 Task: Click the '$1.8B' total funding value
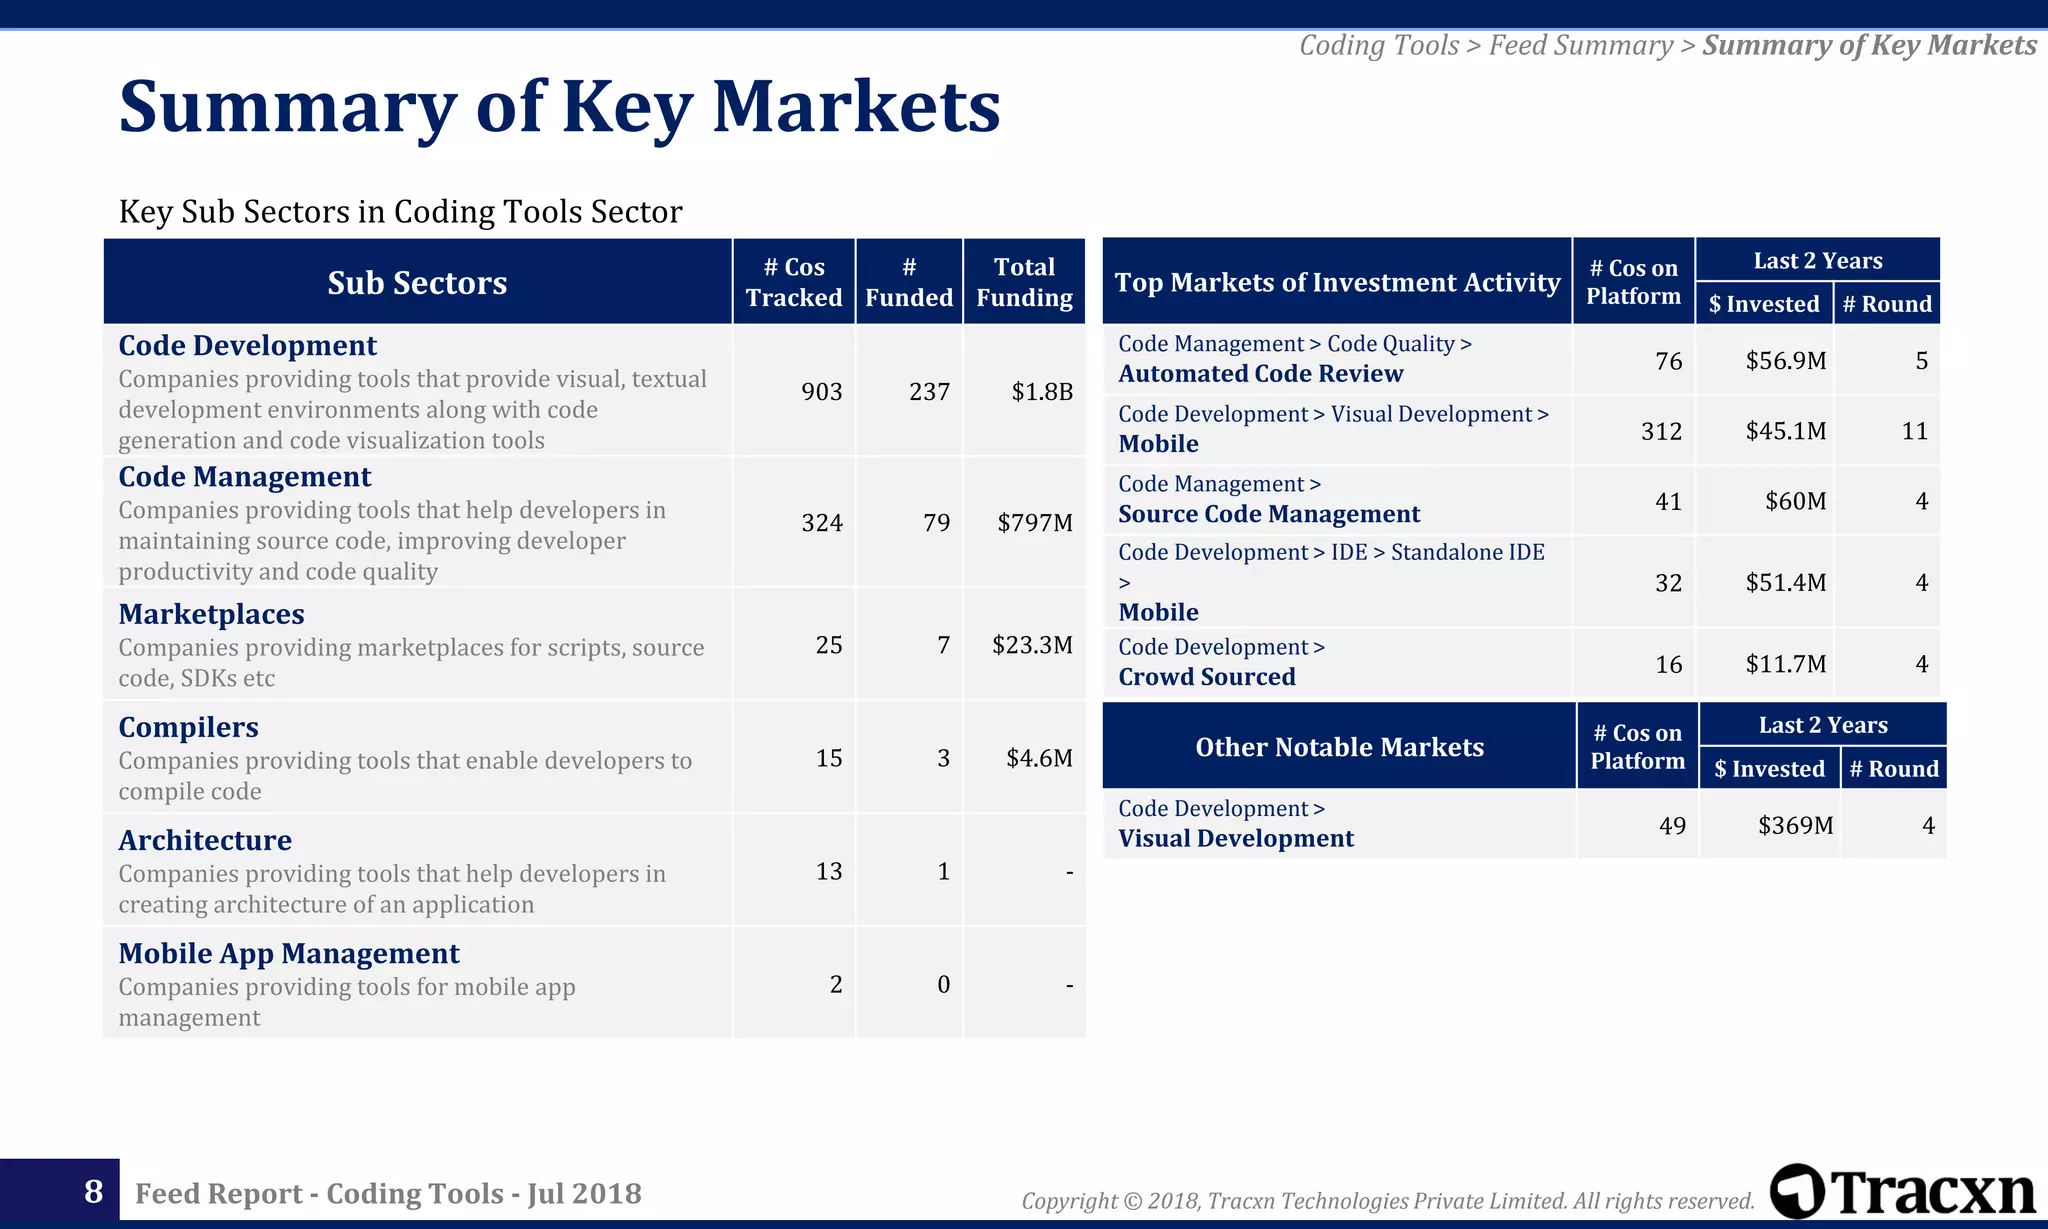pos(1042,392)
